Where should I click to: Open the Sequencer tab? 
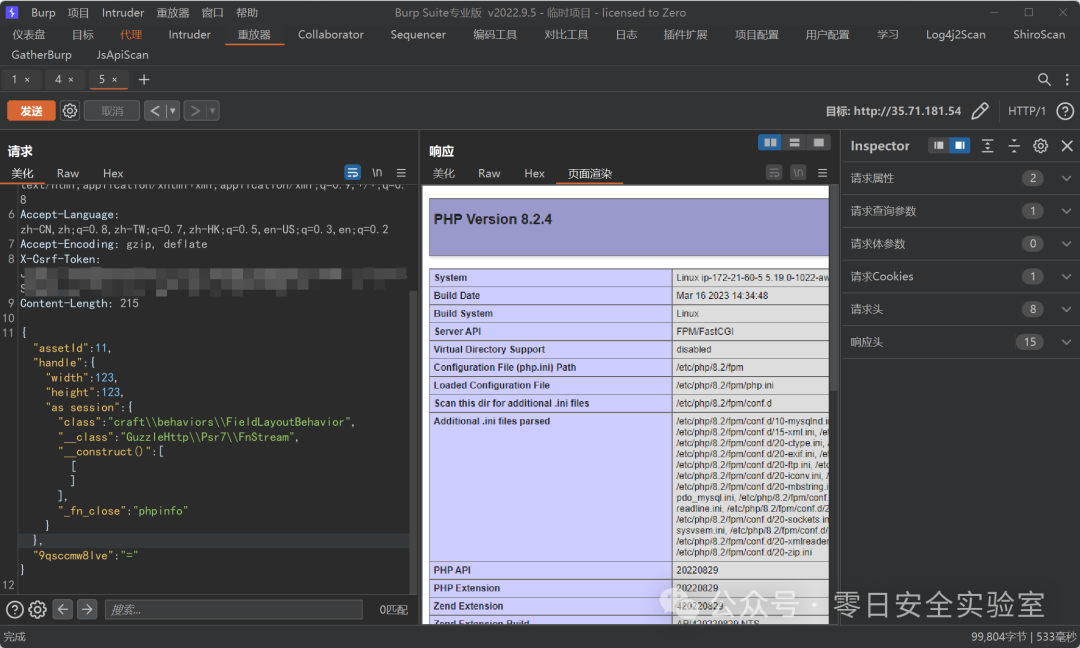(418, 34)
